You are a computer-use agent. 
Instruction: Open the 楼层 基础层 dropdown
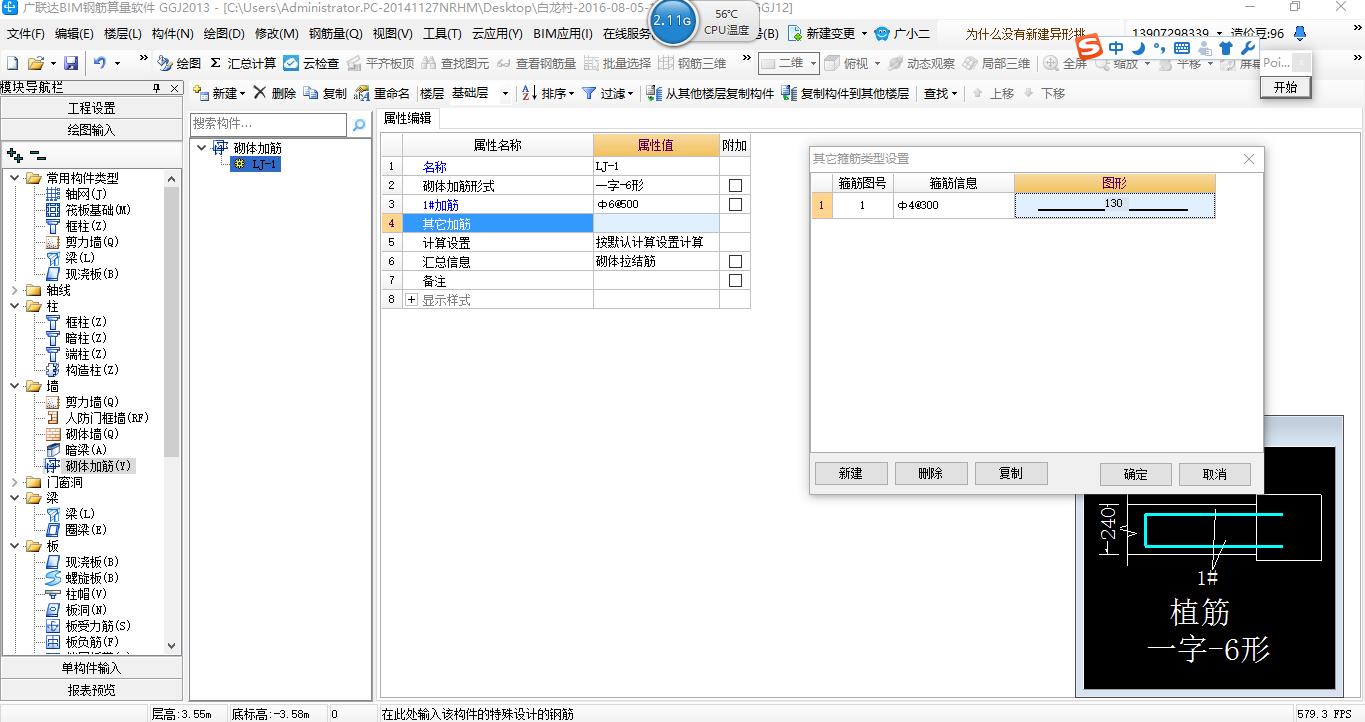(x=505, y=93)
